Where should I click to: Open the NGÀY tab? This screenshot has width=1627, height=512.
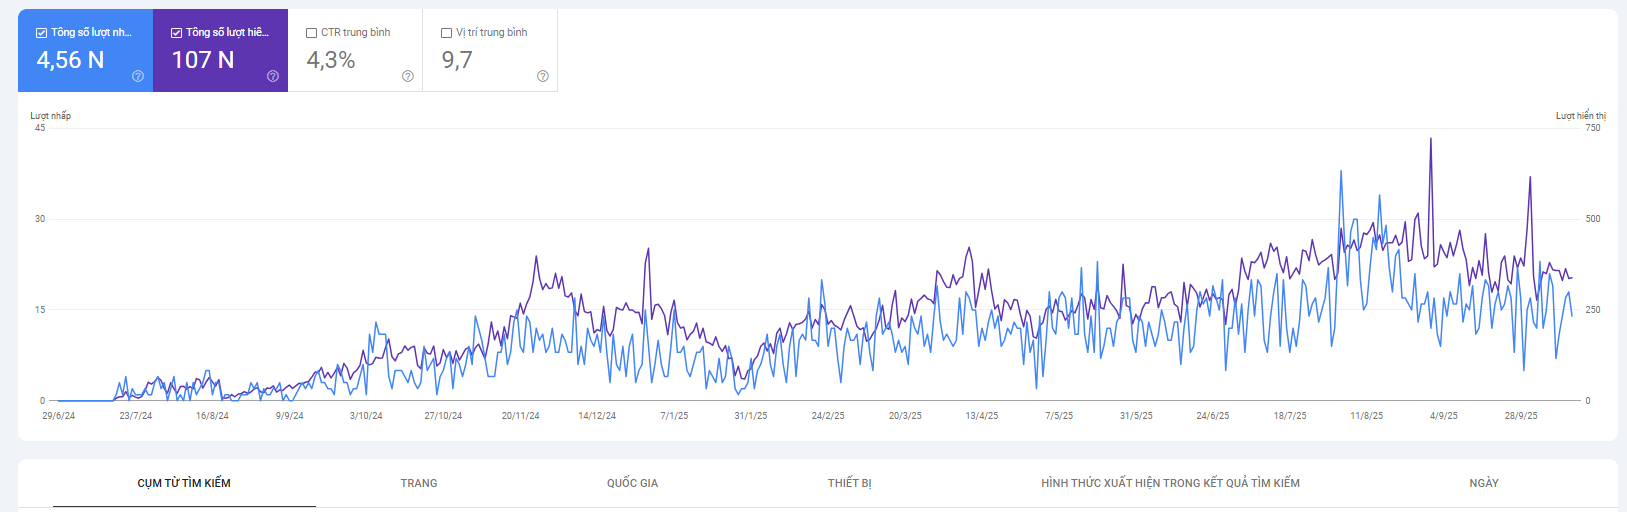tap(1484, 483)
